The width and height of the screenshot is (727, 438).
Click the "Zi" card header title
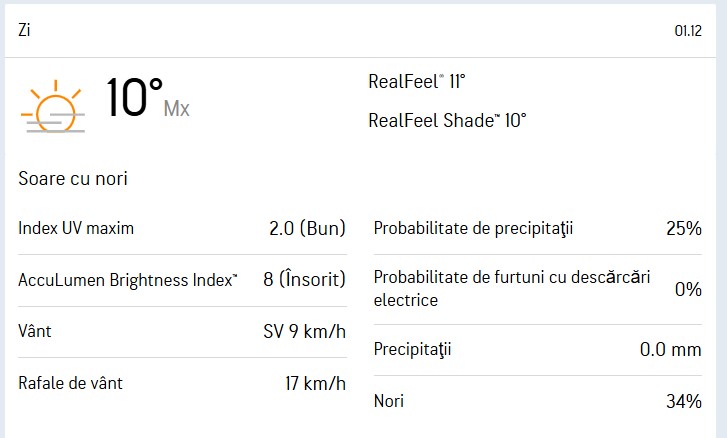click(x=25, y=29)
